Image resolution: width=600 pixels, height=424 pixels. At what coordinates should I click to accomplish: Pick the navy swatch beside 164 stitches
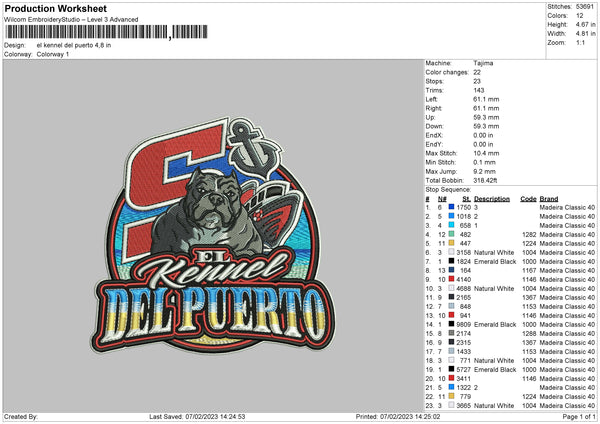click(452, 270)
